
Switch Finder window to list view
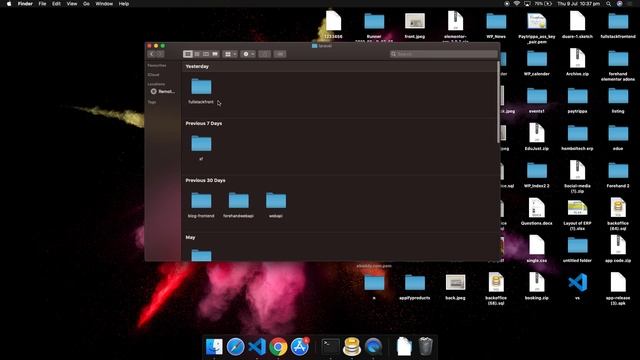point(197,54)
